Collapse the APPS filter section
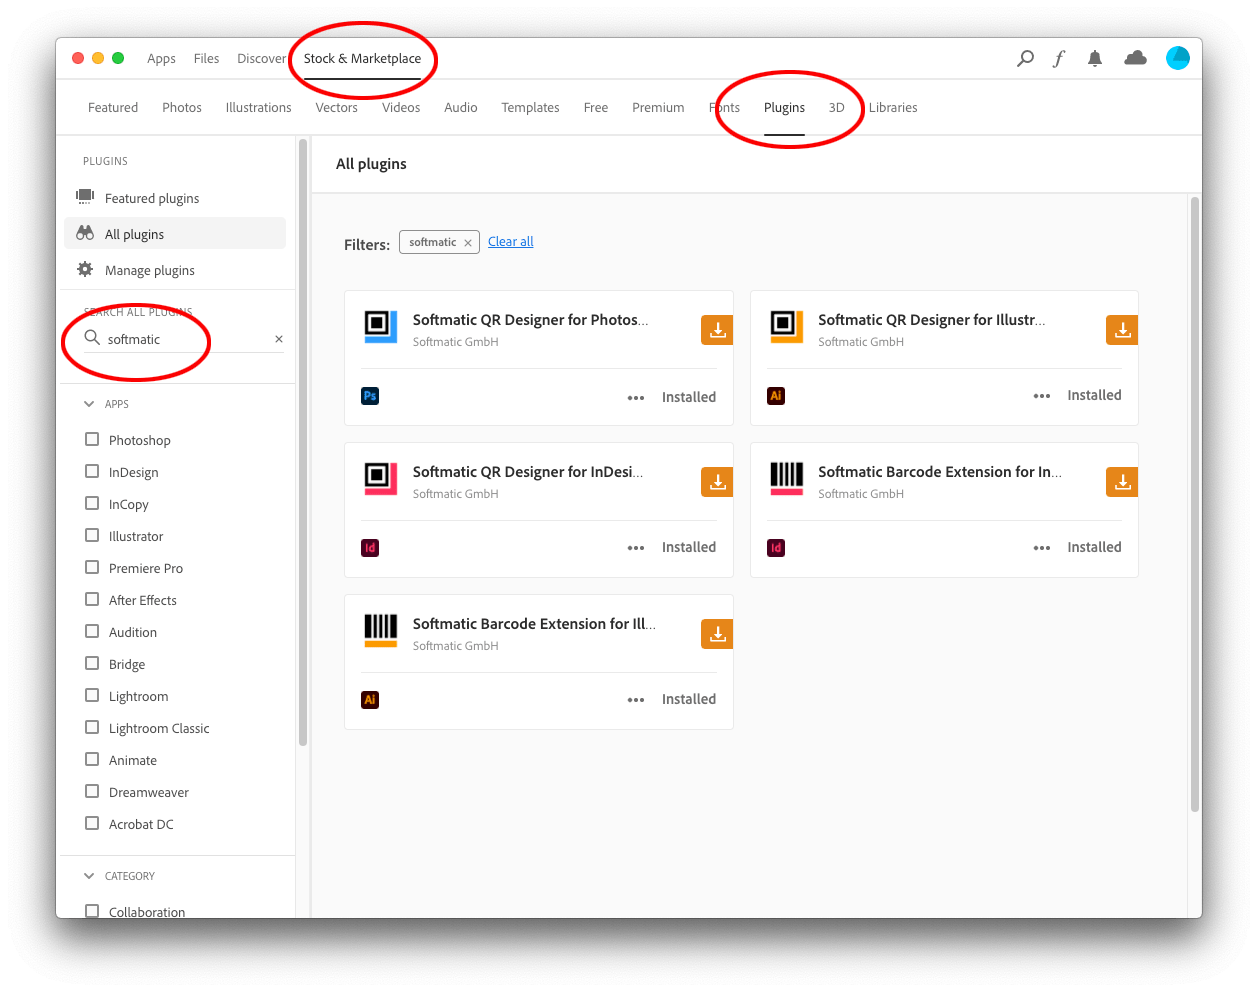Viewport: 1258px width, 992px height. click(x=89, y=404)
